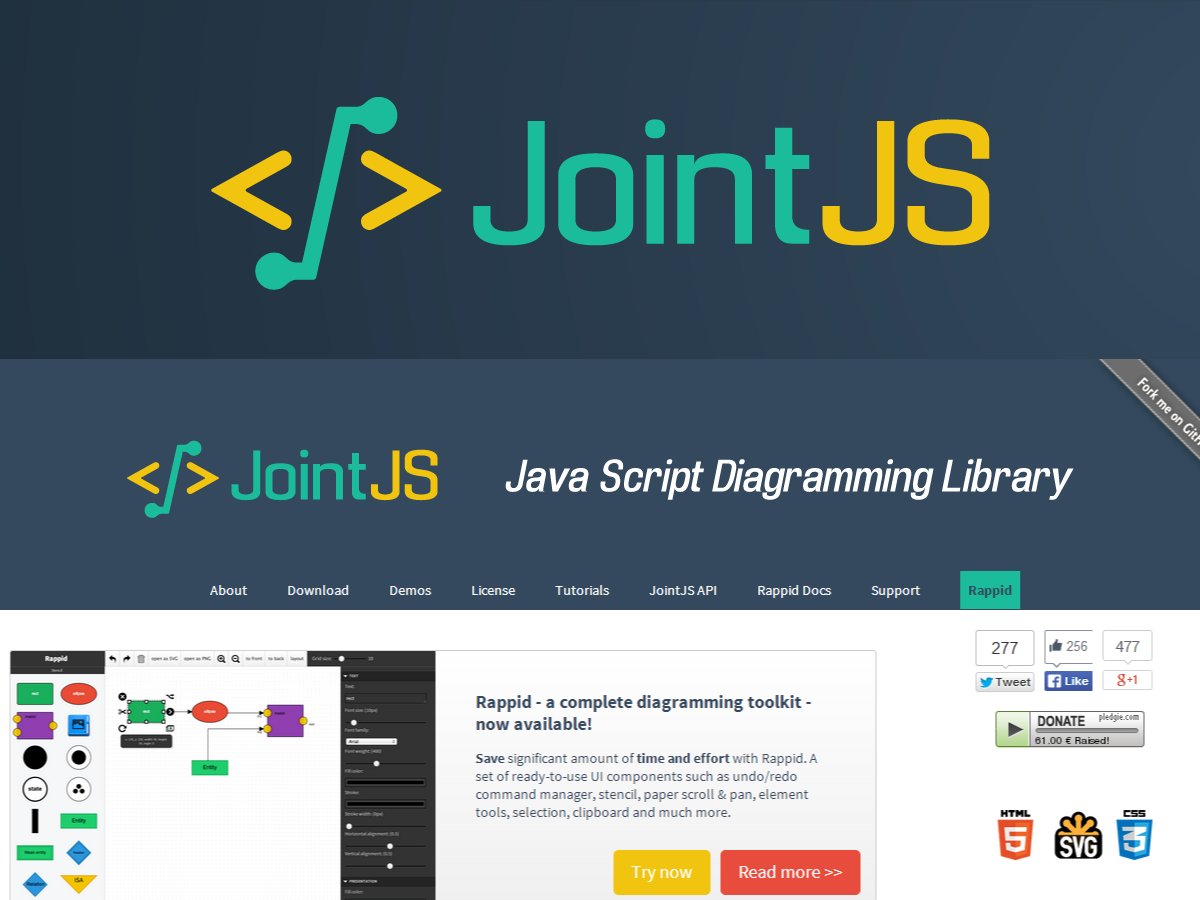The height and width of the screenshot is (900, 1200).
Task: Click the yellow Try now button
Action: click(661, 872)
